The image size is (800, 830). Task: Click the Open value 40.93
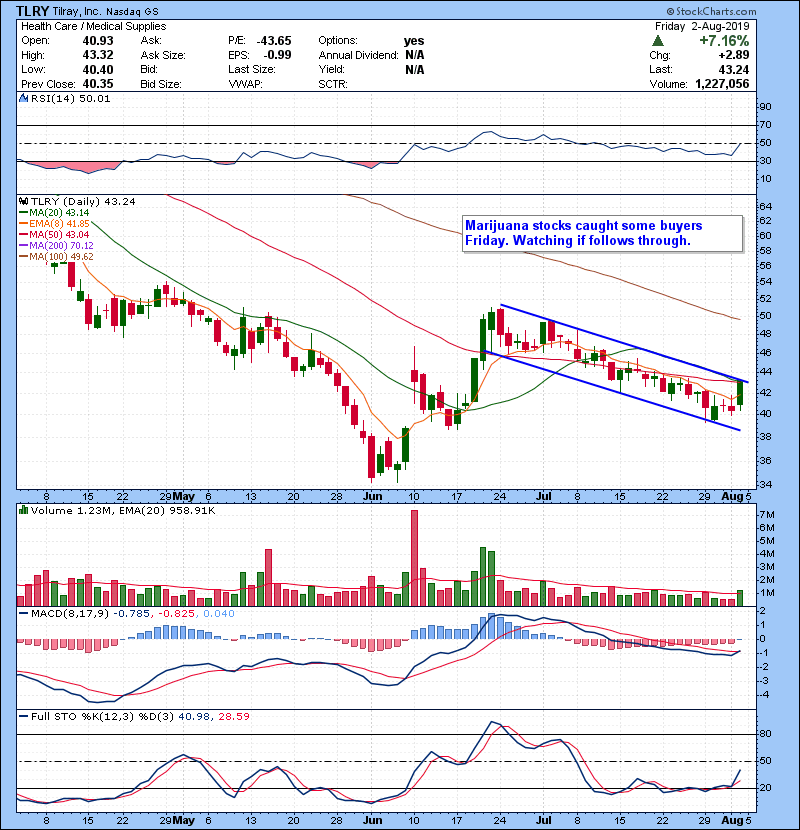coord(98,41)
